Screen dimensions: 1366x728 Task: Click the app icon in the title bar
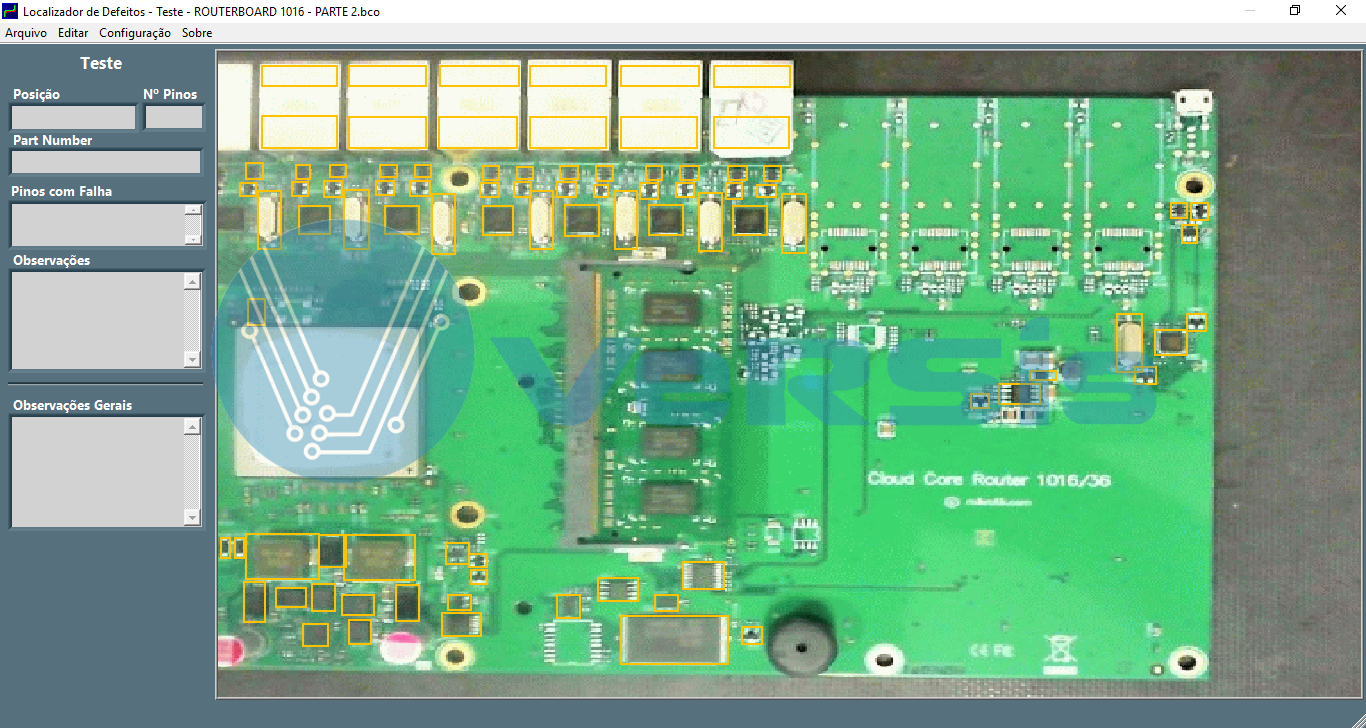[x=11, y=10]
